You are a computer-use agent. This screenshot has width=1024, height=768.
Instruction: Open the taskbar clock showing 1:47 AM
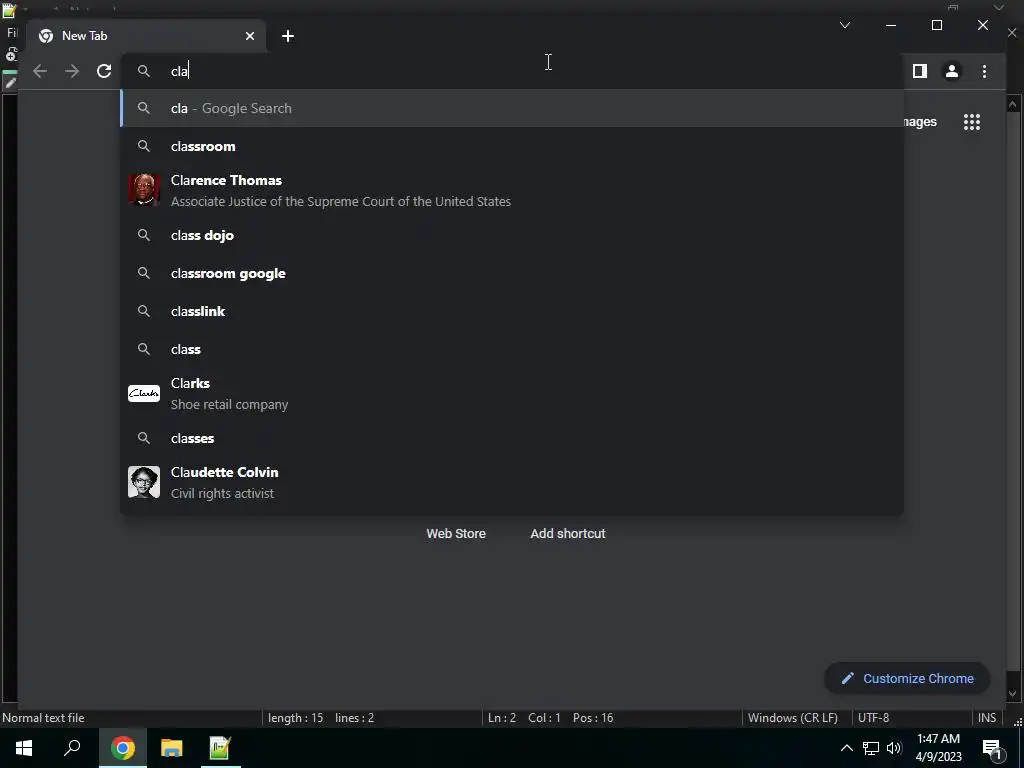[938, 748]
